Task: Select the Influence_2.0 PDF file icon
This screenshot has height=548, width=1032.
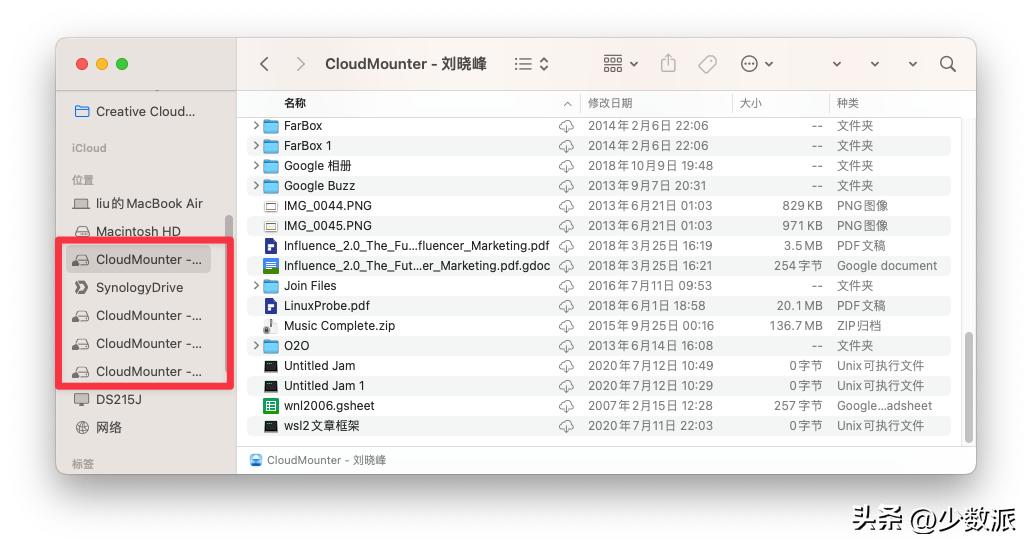Action: point(271,246)
